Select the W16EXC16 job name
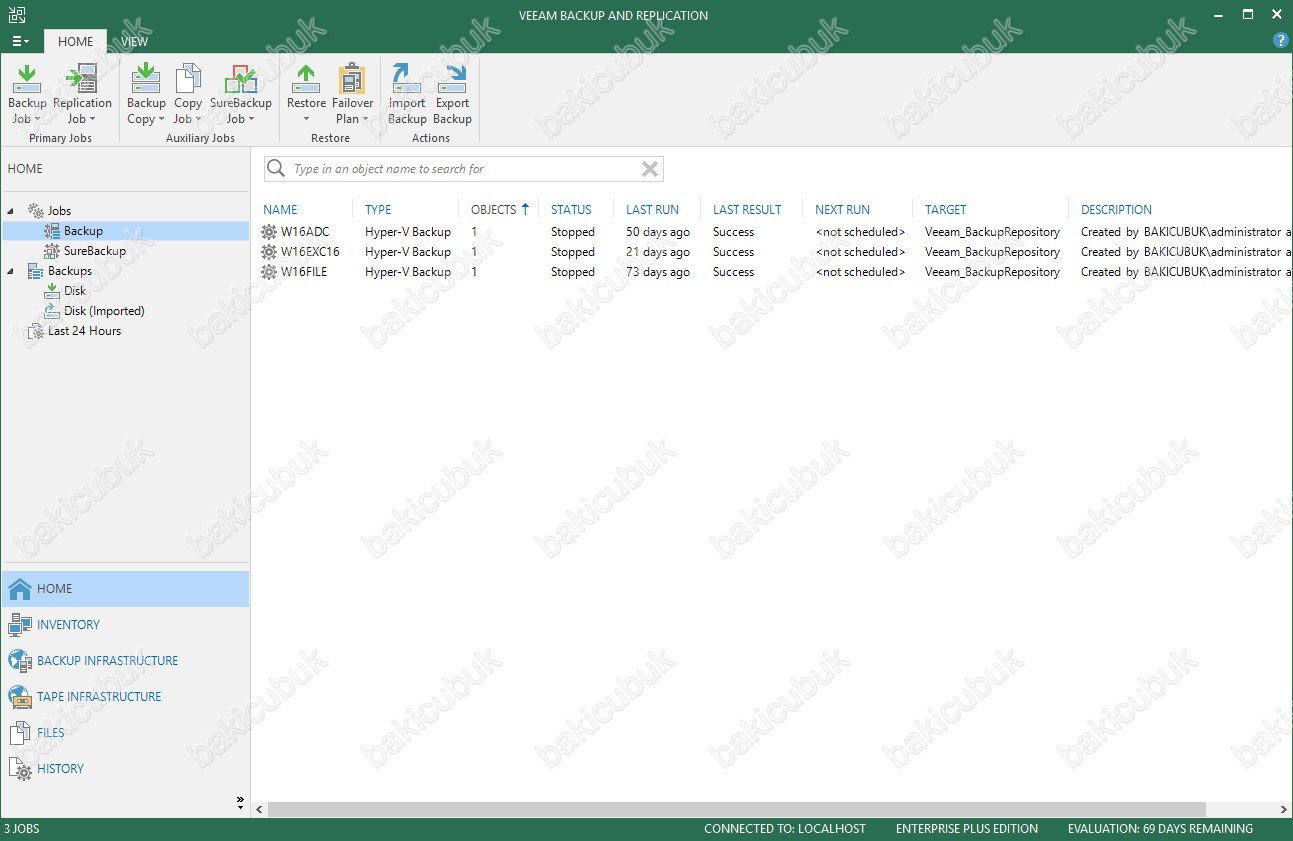 point(310,252)
